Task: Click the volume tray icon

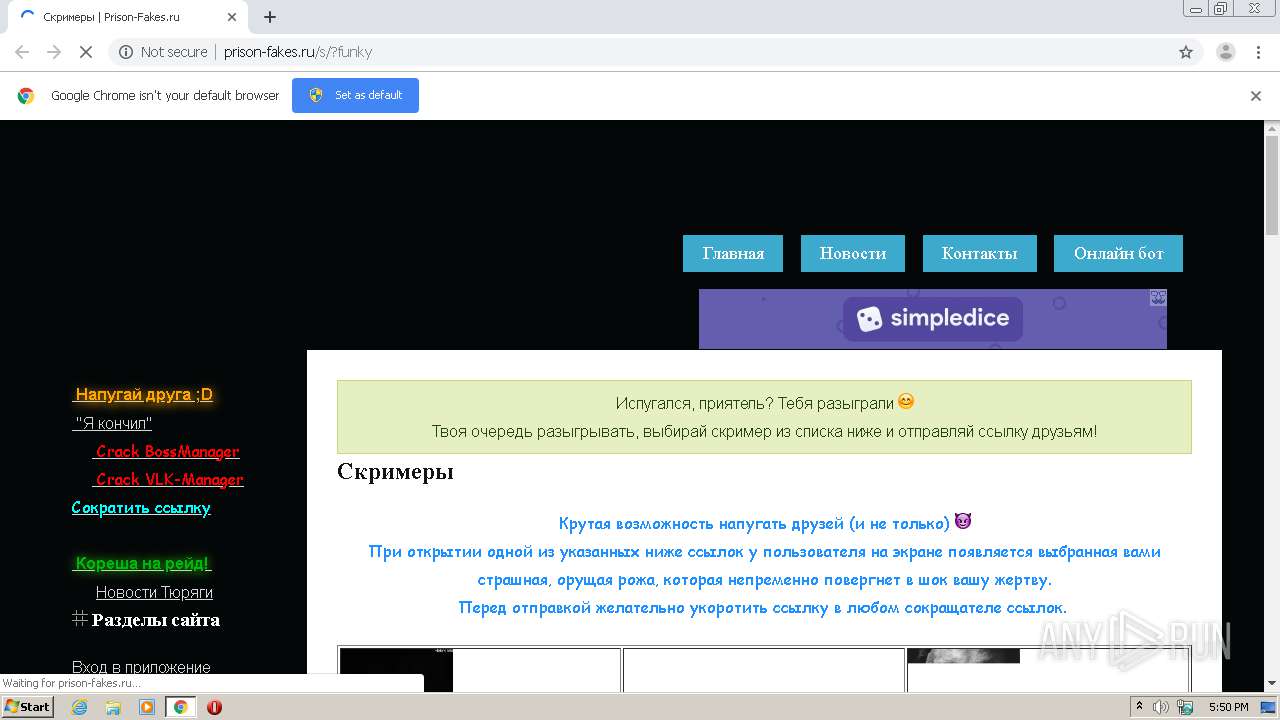Action: [x=1161, y=707]
